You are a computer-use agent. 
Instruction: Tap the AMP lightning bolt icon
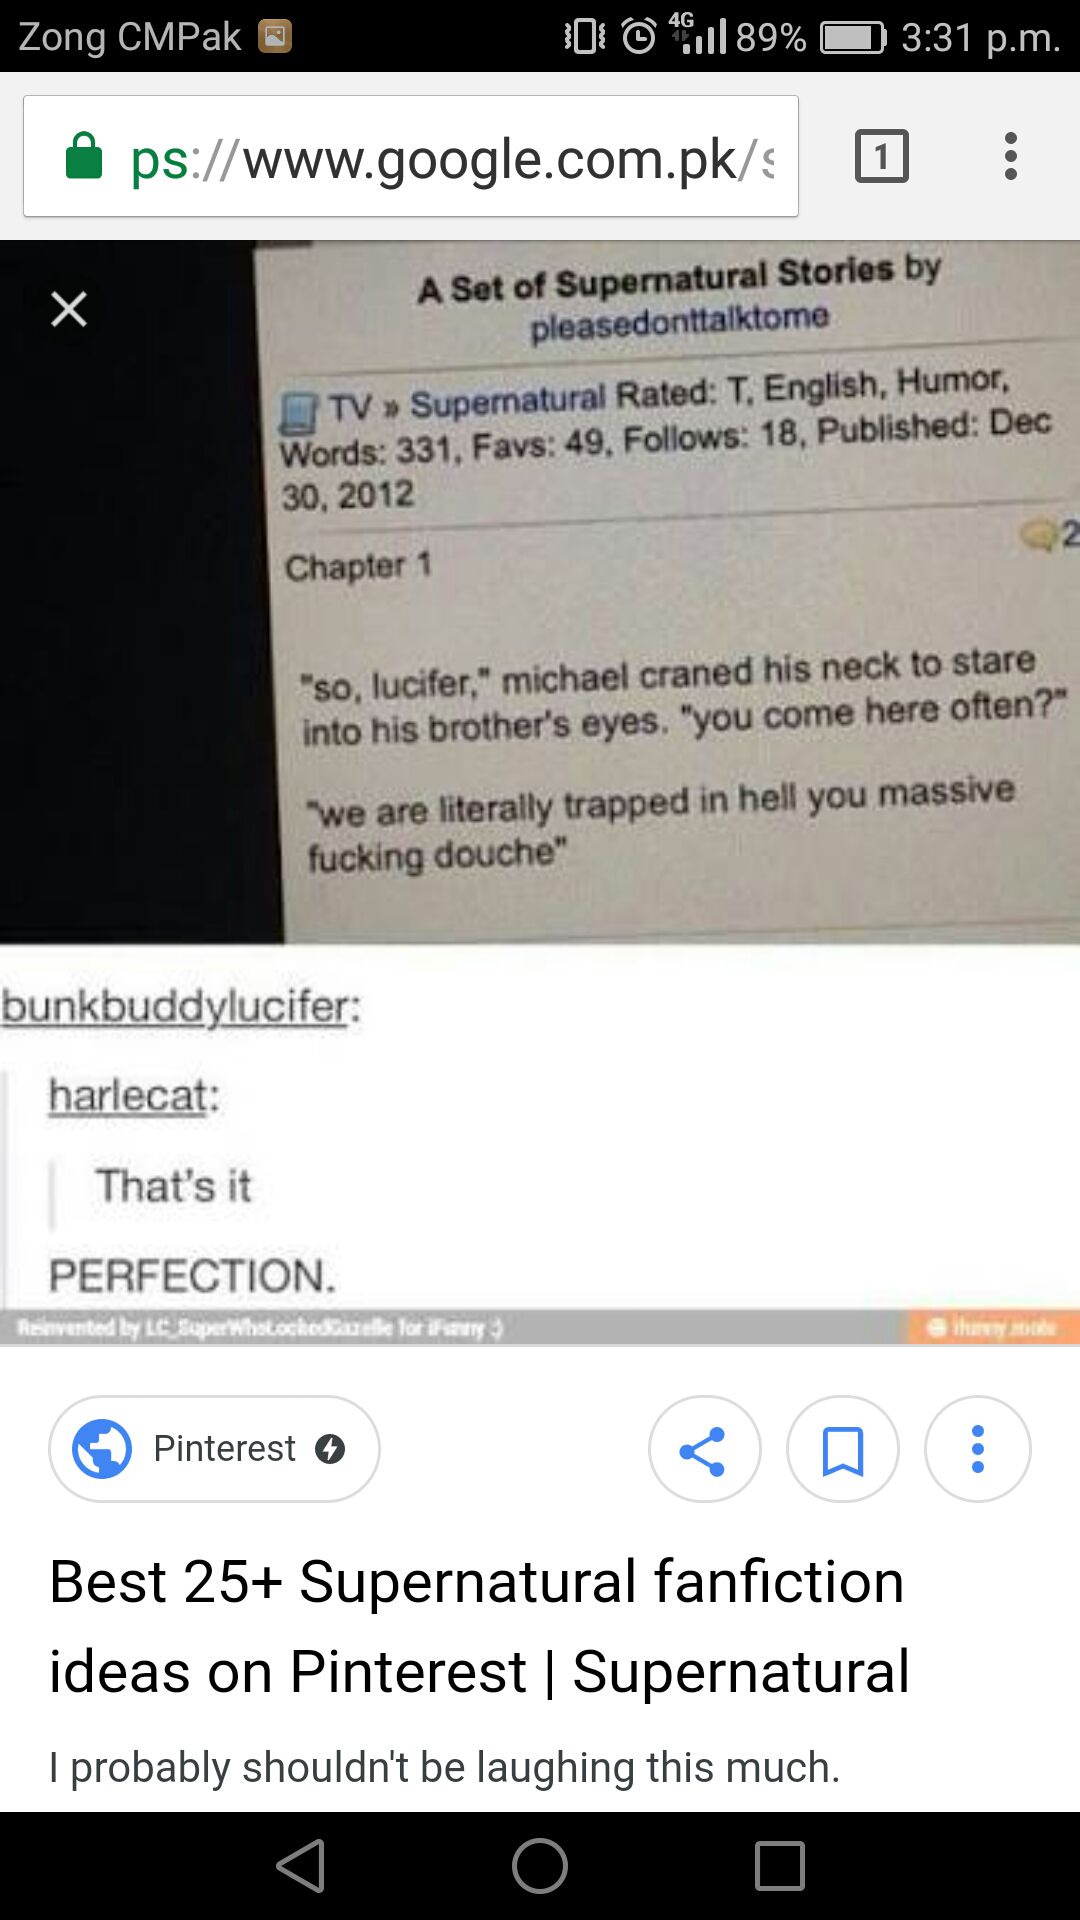pos(330,1449)
